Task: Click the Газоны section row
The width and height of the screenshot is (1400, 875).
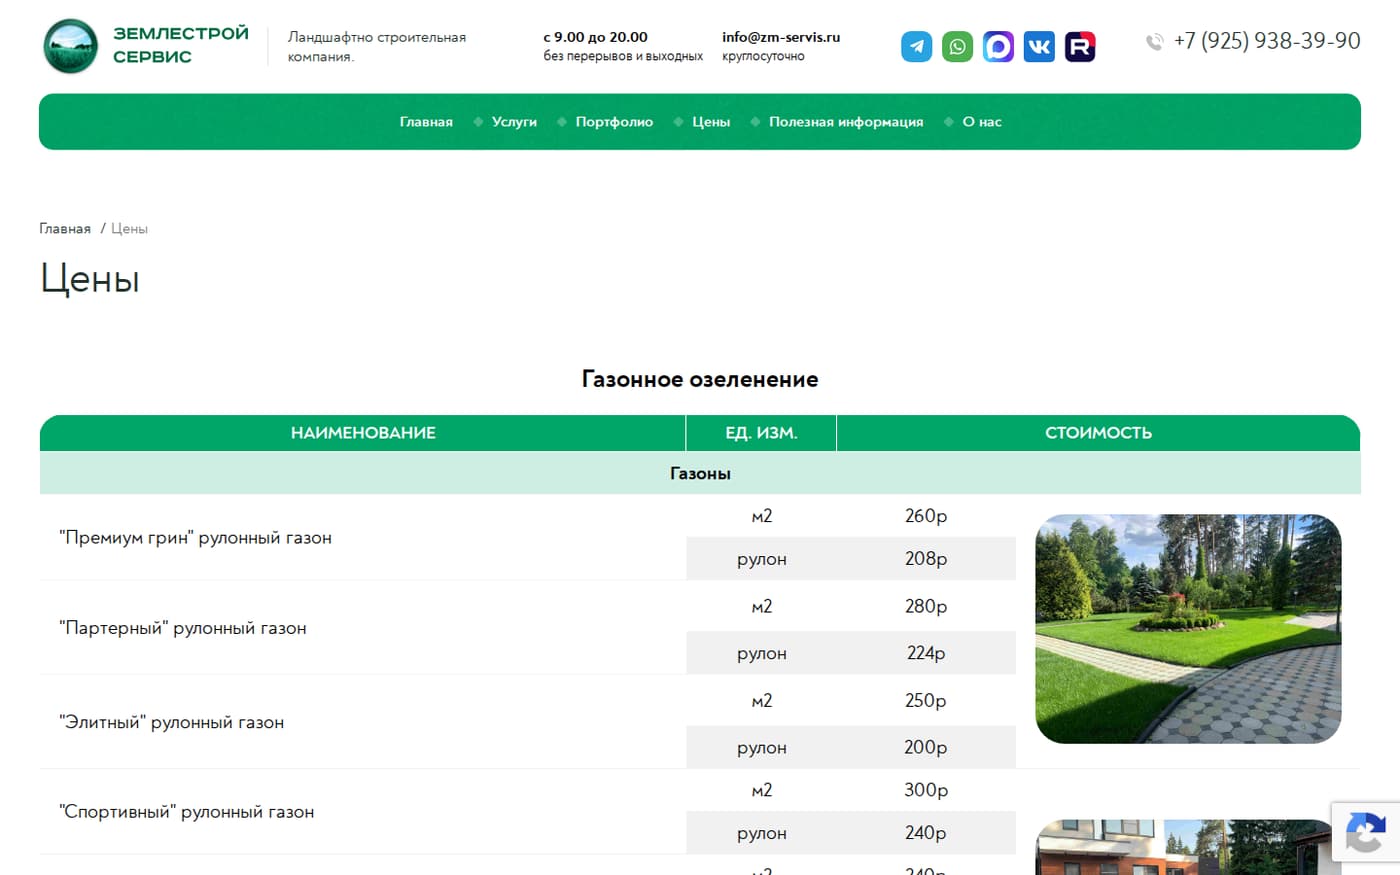Action: pos(700,473)
